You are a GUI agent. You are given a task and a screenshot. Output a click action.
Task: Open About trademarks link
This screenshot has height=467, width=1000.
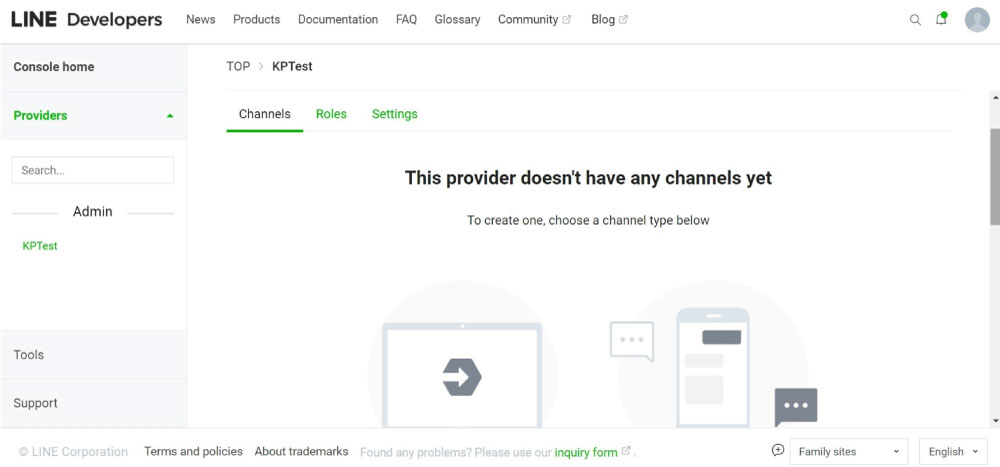point(302,452)
